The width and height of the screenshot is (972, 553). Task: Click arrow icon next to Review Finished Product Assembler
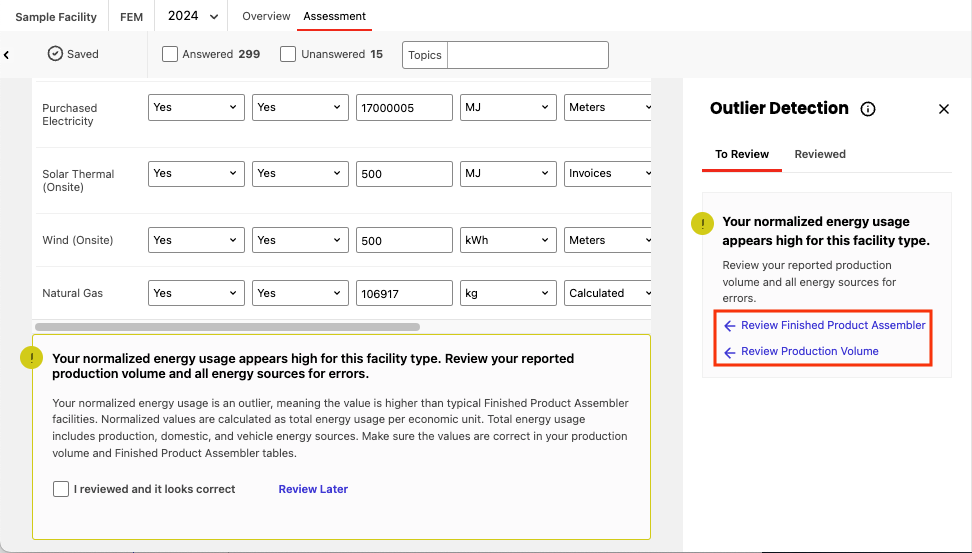[730, 326]
